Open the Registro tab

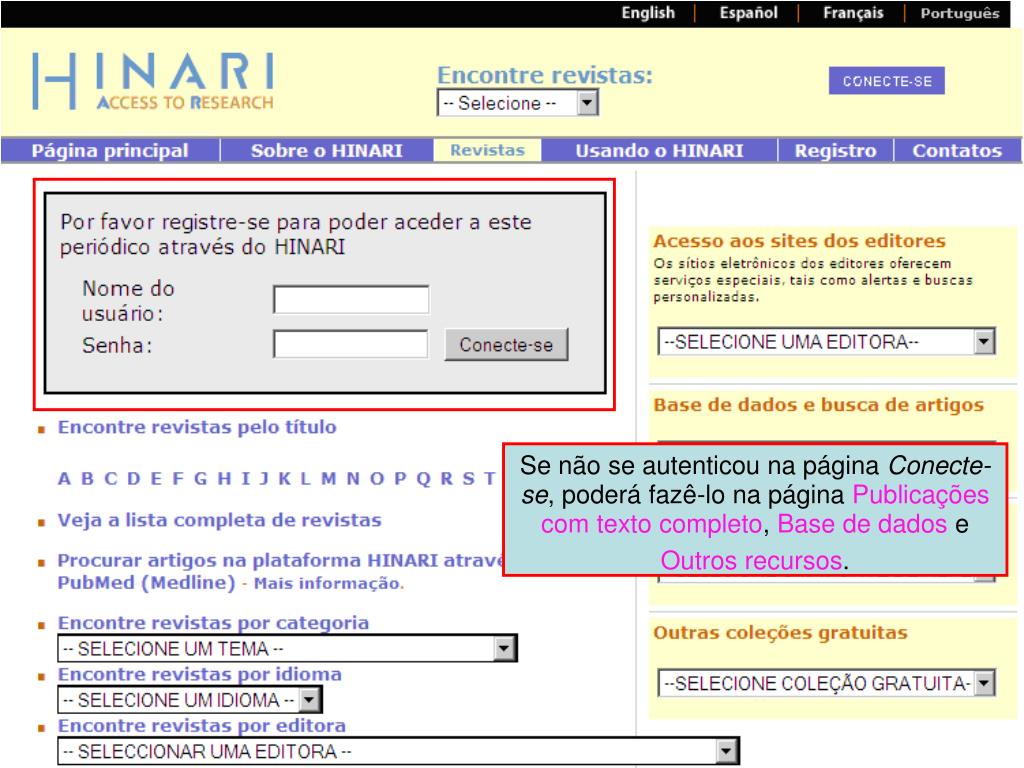click(x=835, y=151)
